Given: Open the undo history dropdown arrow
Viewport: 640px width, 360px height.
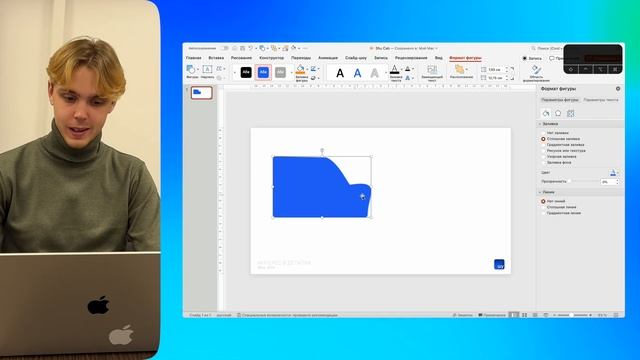Looking at the screenshot, I should [256, 48].
